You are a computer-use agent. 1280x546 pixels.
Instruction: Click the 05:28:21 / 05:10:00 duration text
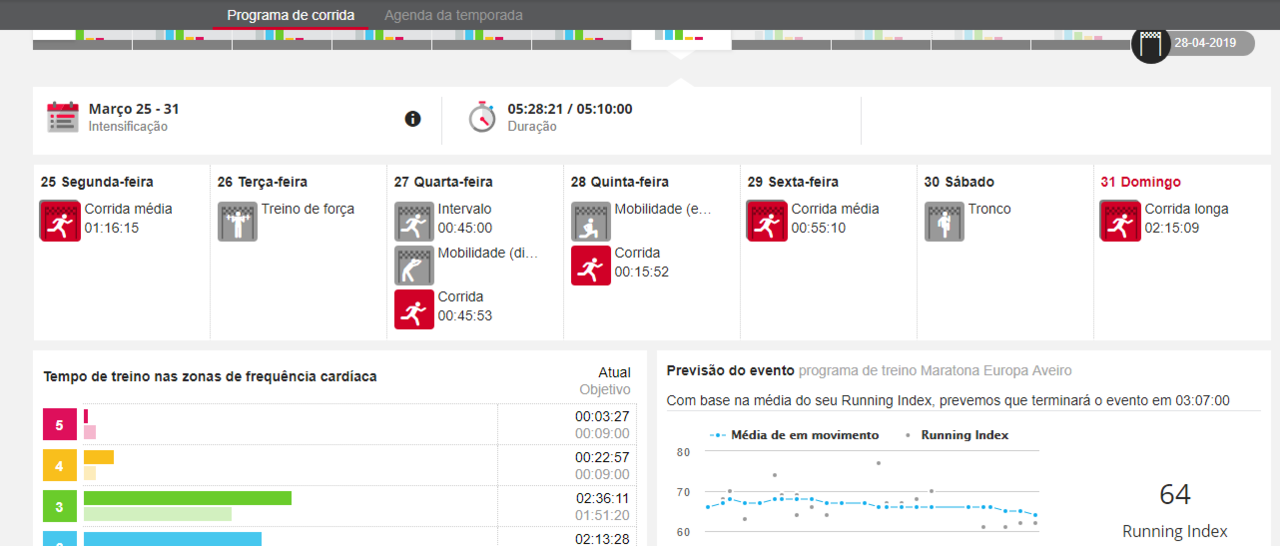click(570, 109)
